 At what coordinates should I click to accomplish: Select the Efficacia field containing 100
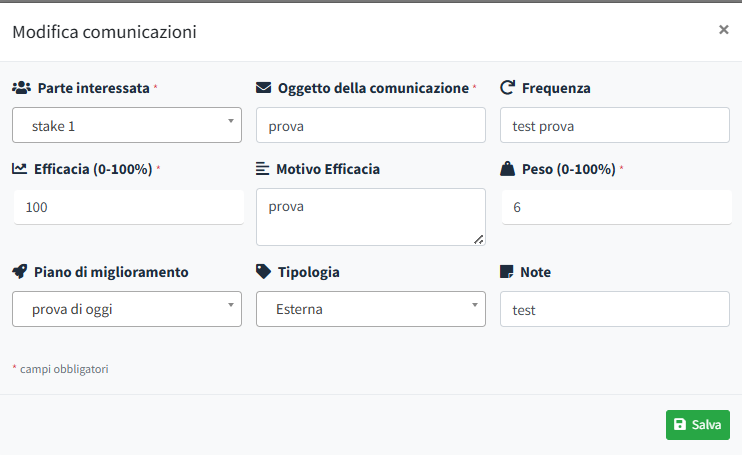tap(128, 207)
